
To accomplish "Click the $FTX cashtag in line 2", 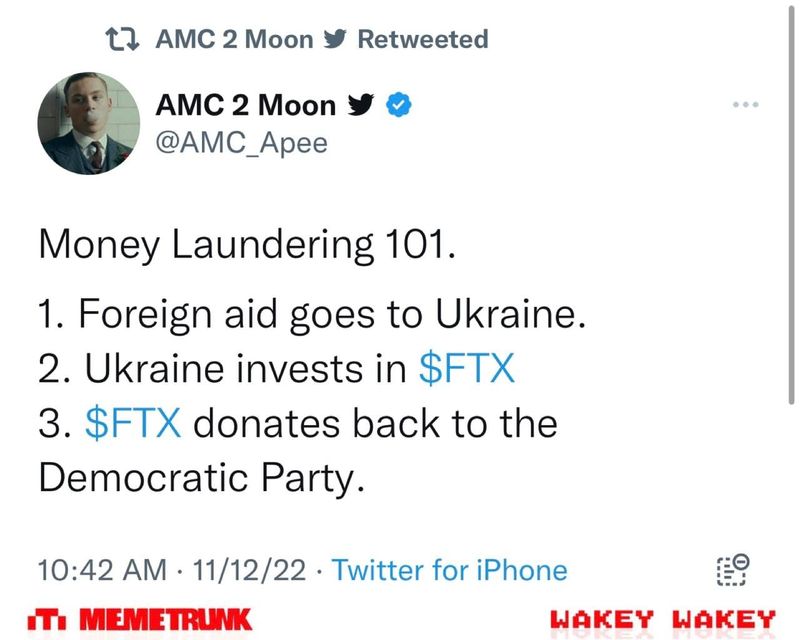I will click(465, 371).
